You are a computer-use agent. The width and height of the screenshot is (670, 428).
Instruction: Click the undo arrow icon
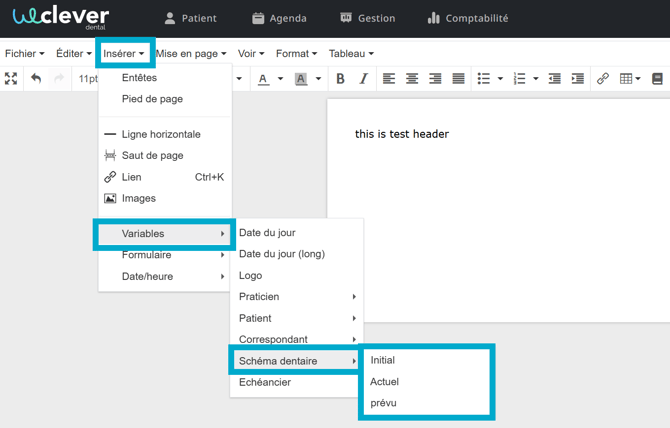[36, 78]
